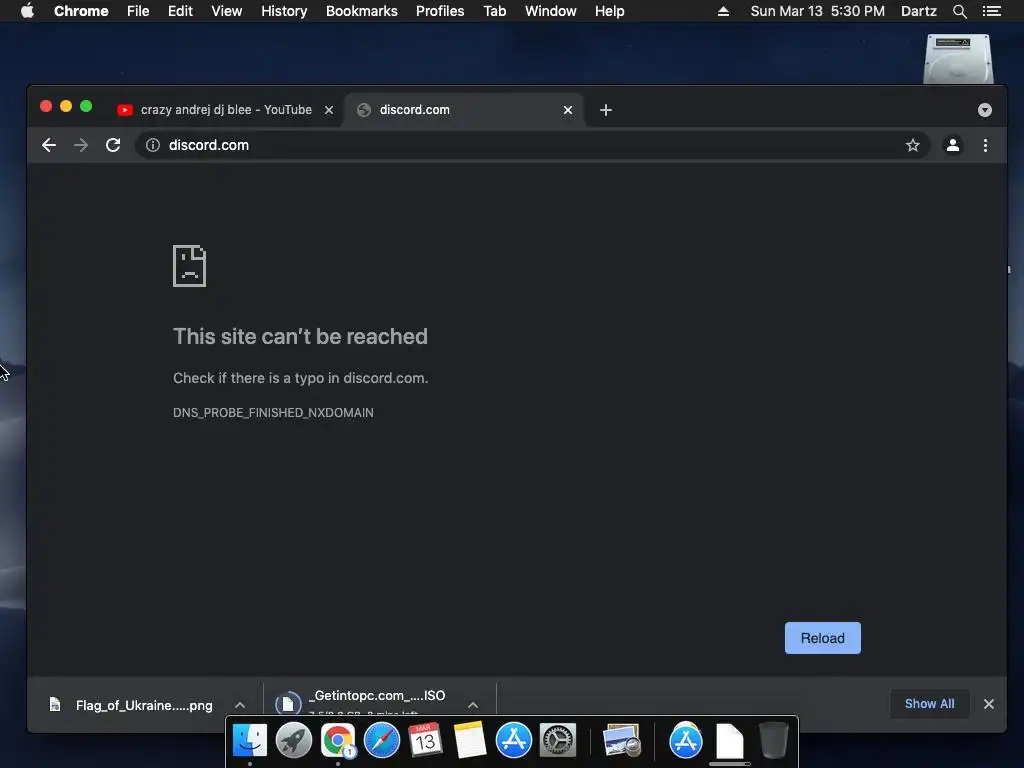Select the discord.com tab
The width and height of the screenshot is (1024, 768).
[464, 110]
